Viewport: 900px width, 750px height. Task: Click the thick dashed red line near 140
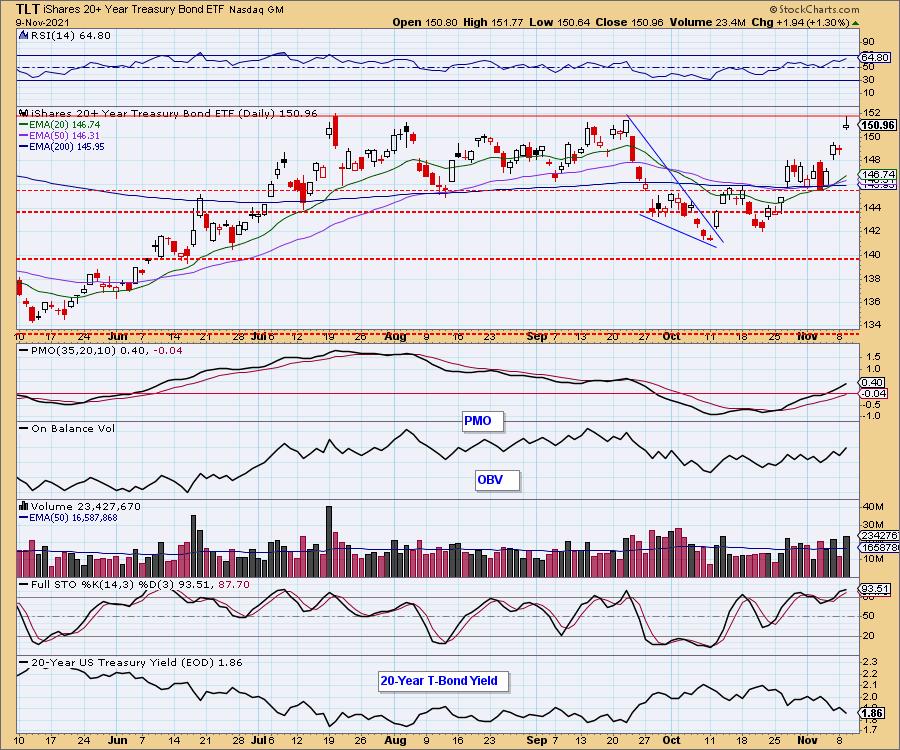tap(438, 259)
